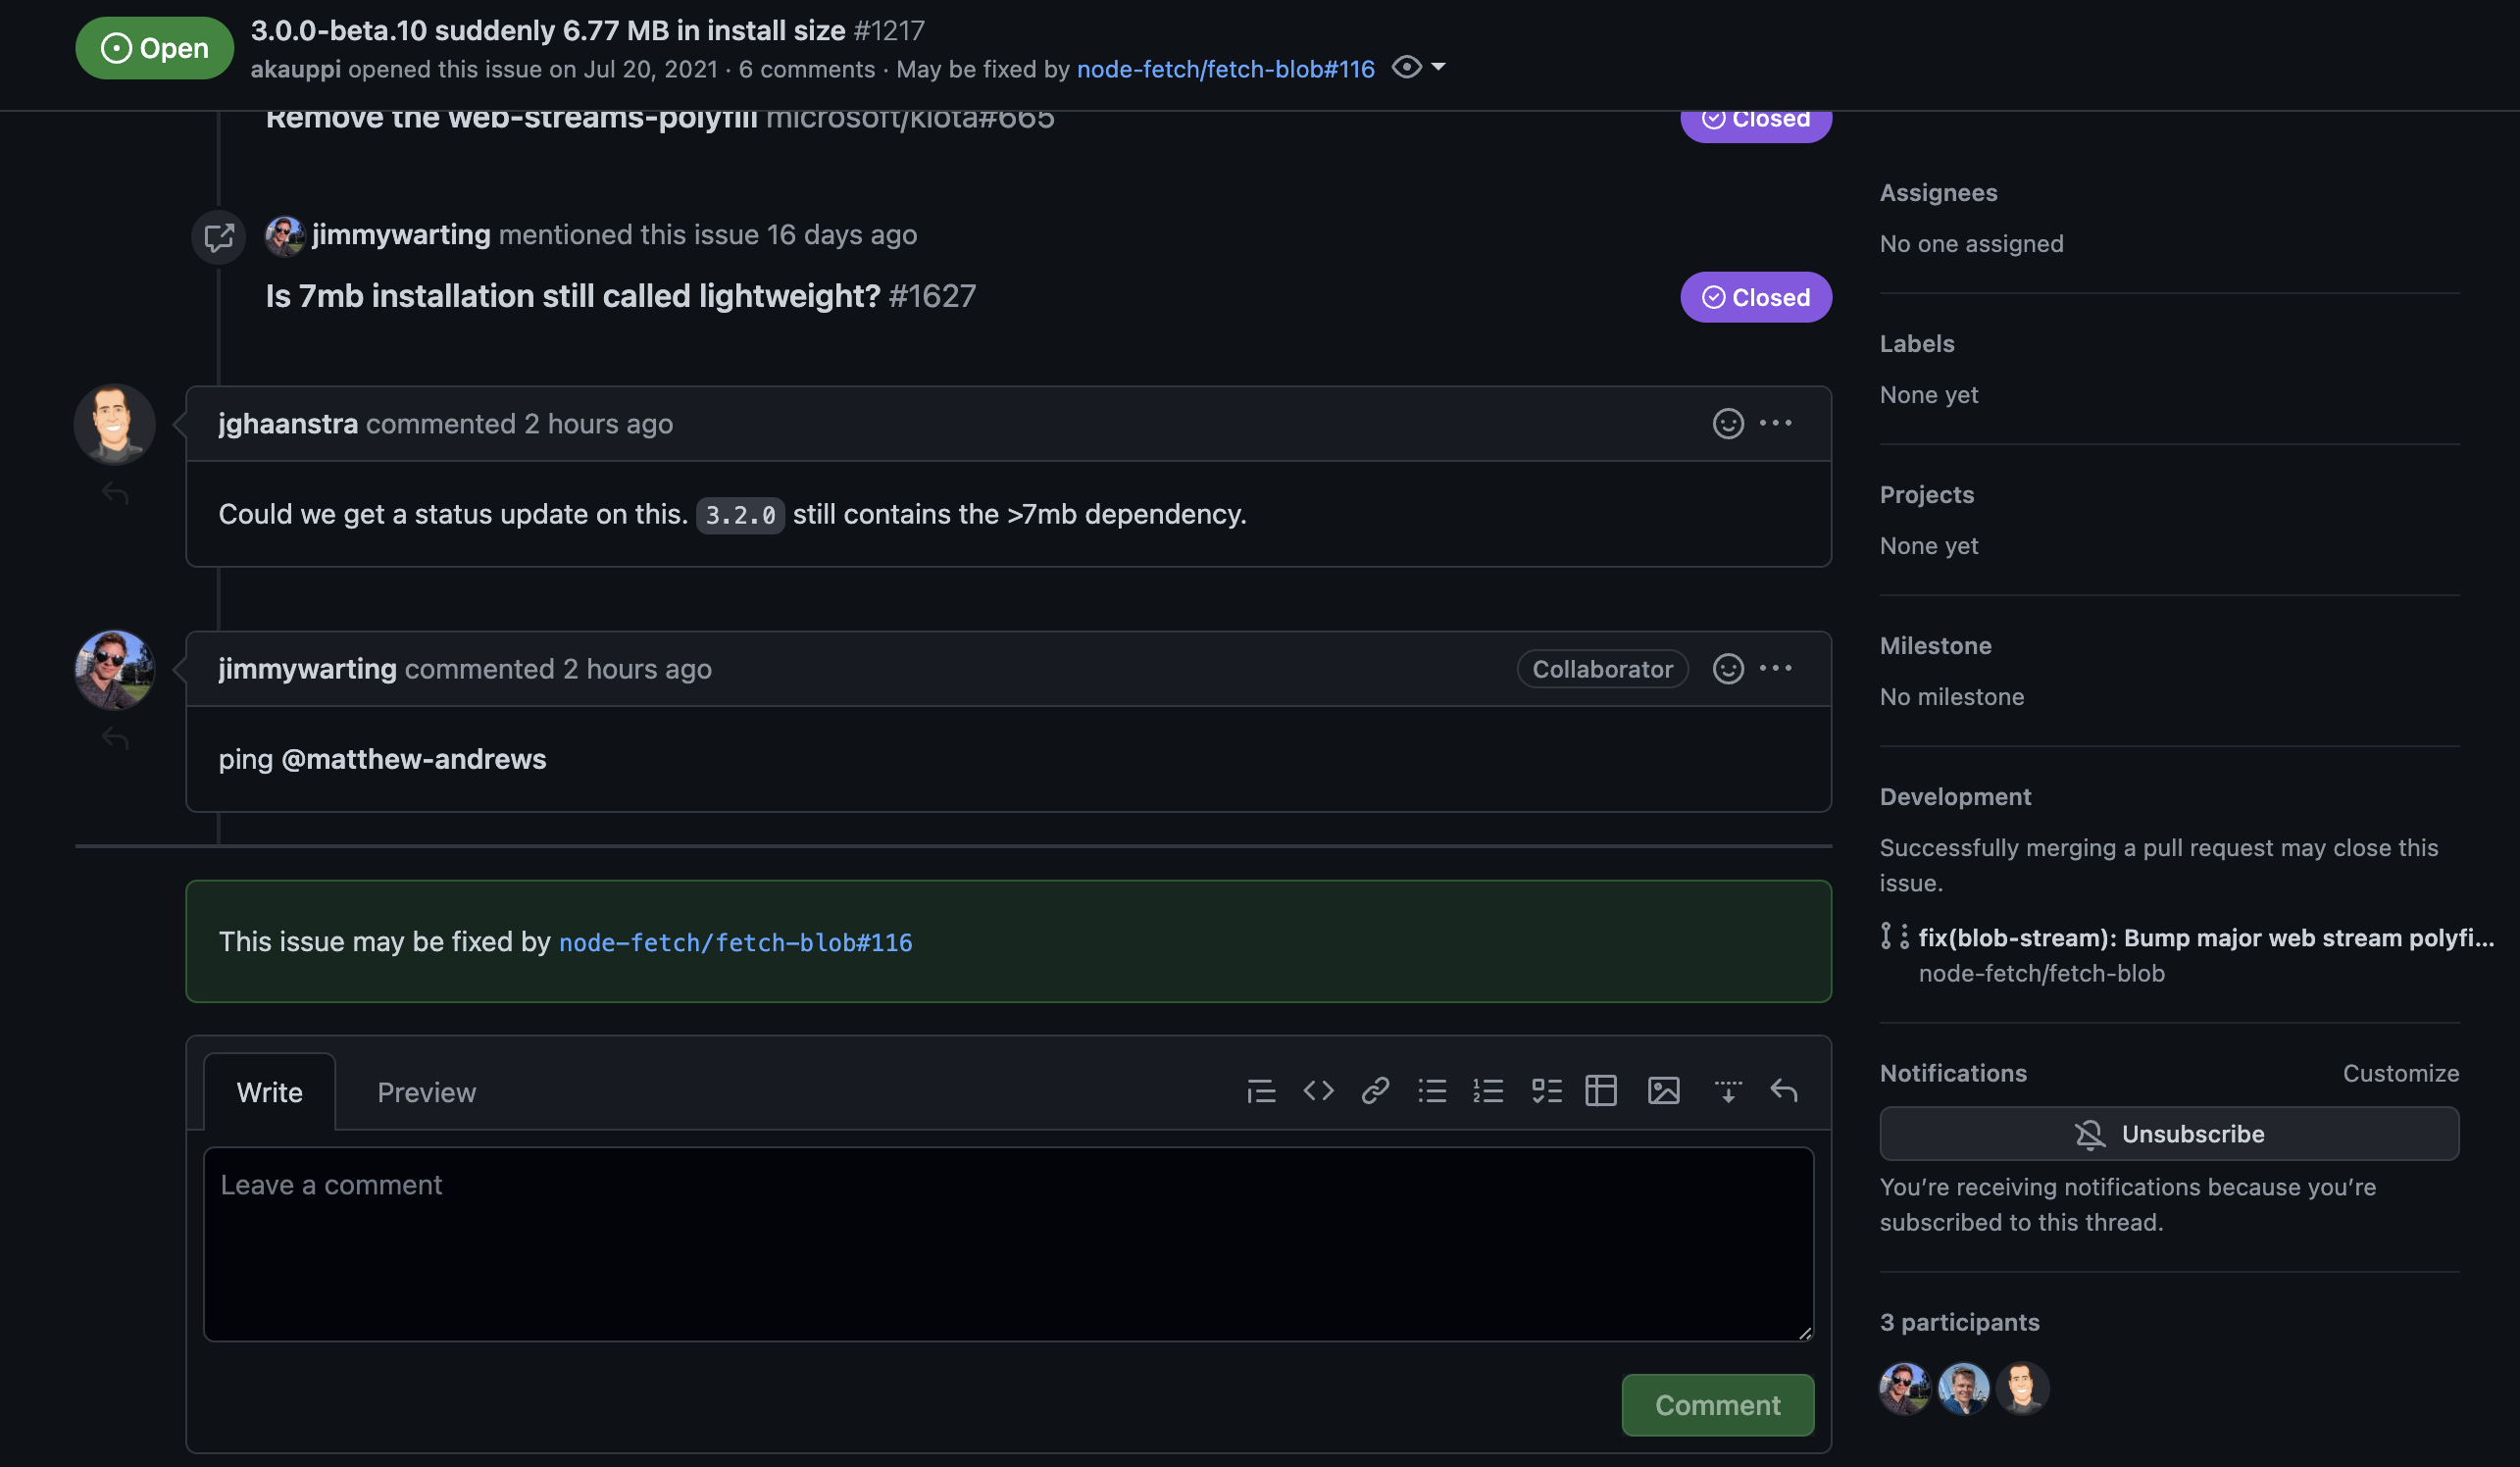The width and height of the screenshot is (2520, 1467).
Task: Insert a task list in the comment
Action: [x=1546, y=1090]
